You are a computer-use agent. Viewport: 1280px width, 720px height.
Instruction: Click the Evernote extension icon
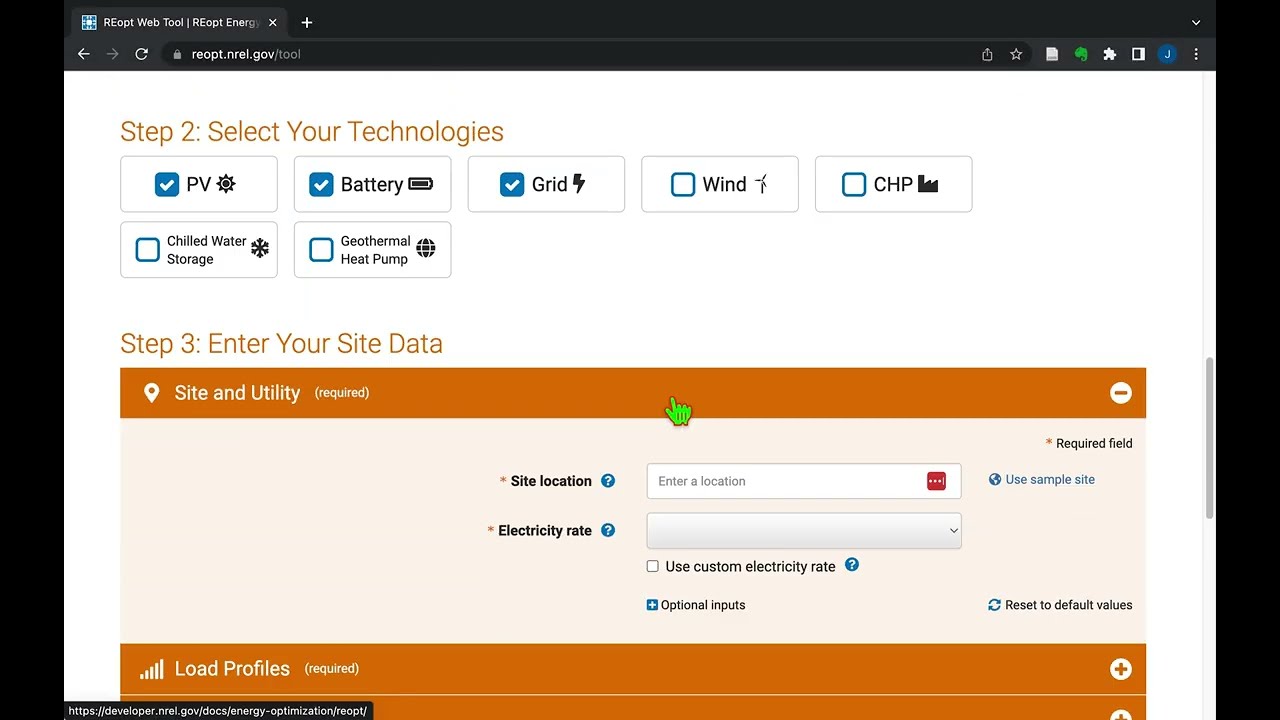click(x=1081, y=54)
